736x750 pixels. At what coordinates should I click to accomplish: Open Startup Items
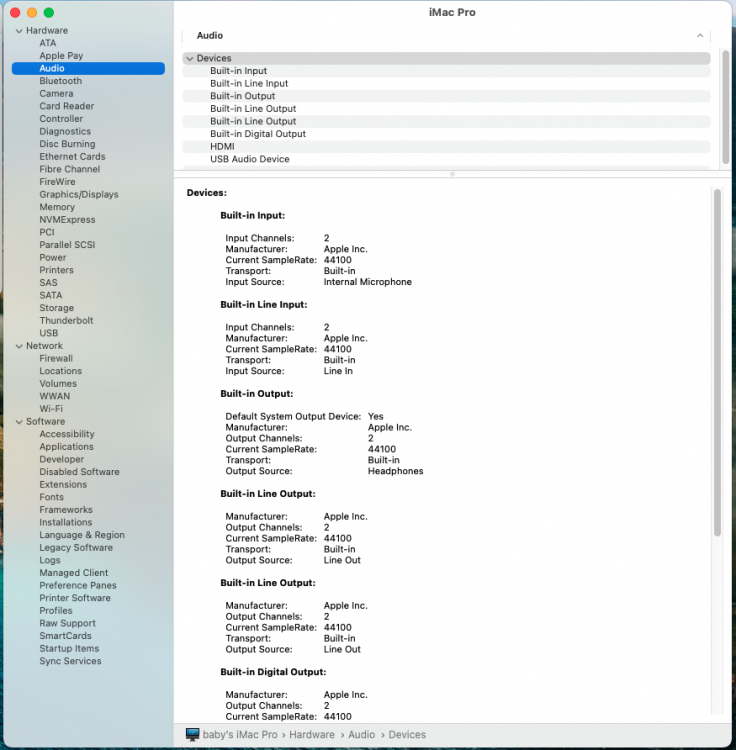[x=69, y=649]
